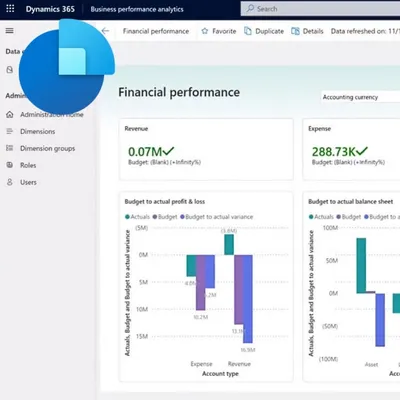The width and height of the screenshot is (400, 400).
Task: Click 'Data refreshed on' timestamp text
Action: point(365,31)
